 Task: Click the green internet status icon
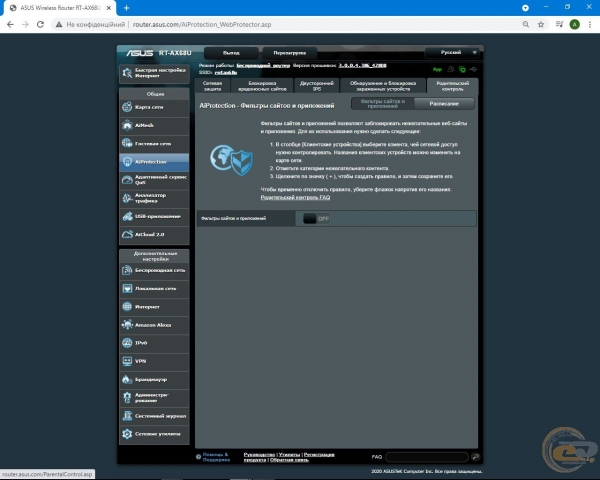[x=462, y=69]
